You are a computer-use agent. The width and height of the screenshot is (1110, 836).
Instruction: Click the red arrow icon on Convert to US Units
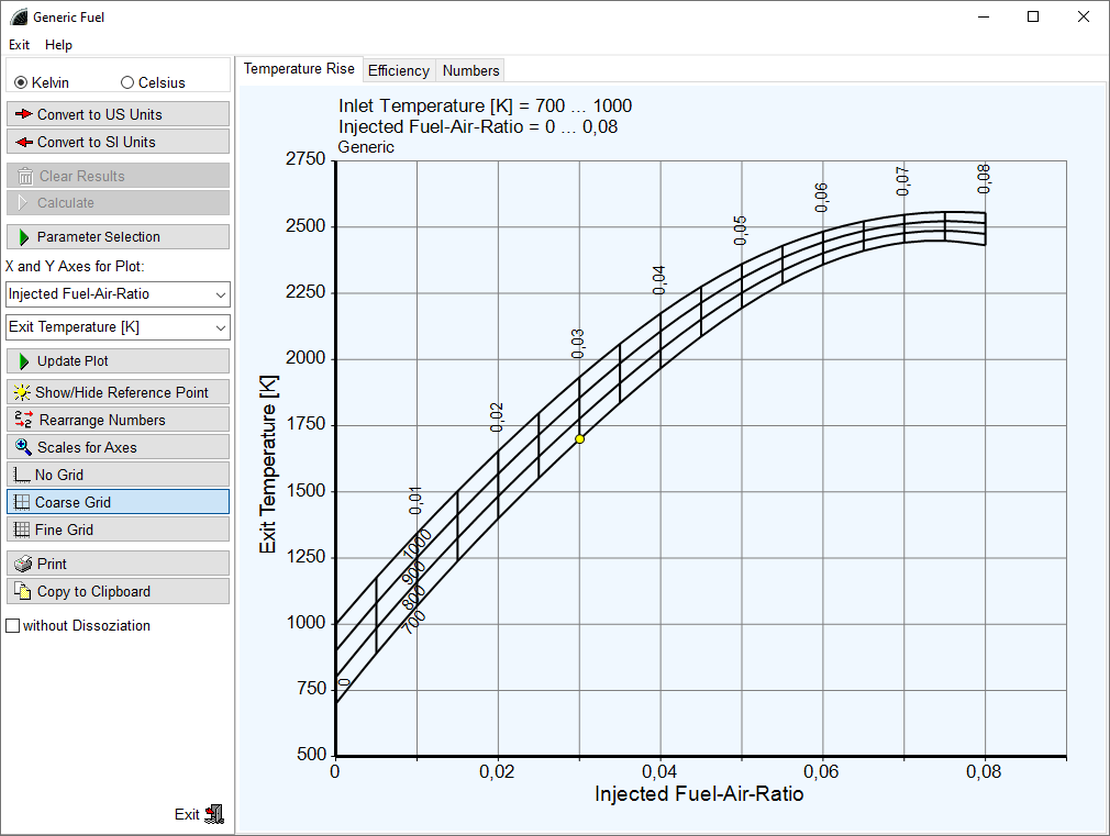[x=23, y=114]
